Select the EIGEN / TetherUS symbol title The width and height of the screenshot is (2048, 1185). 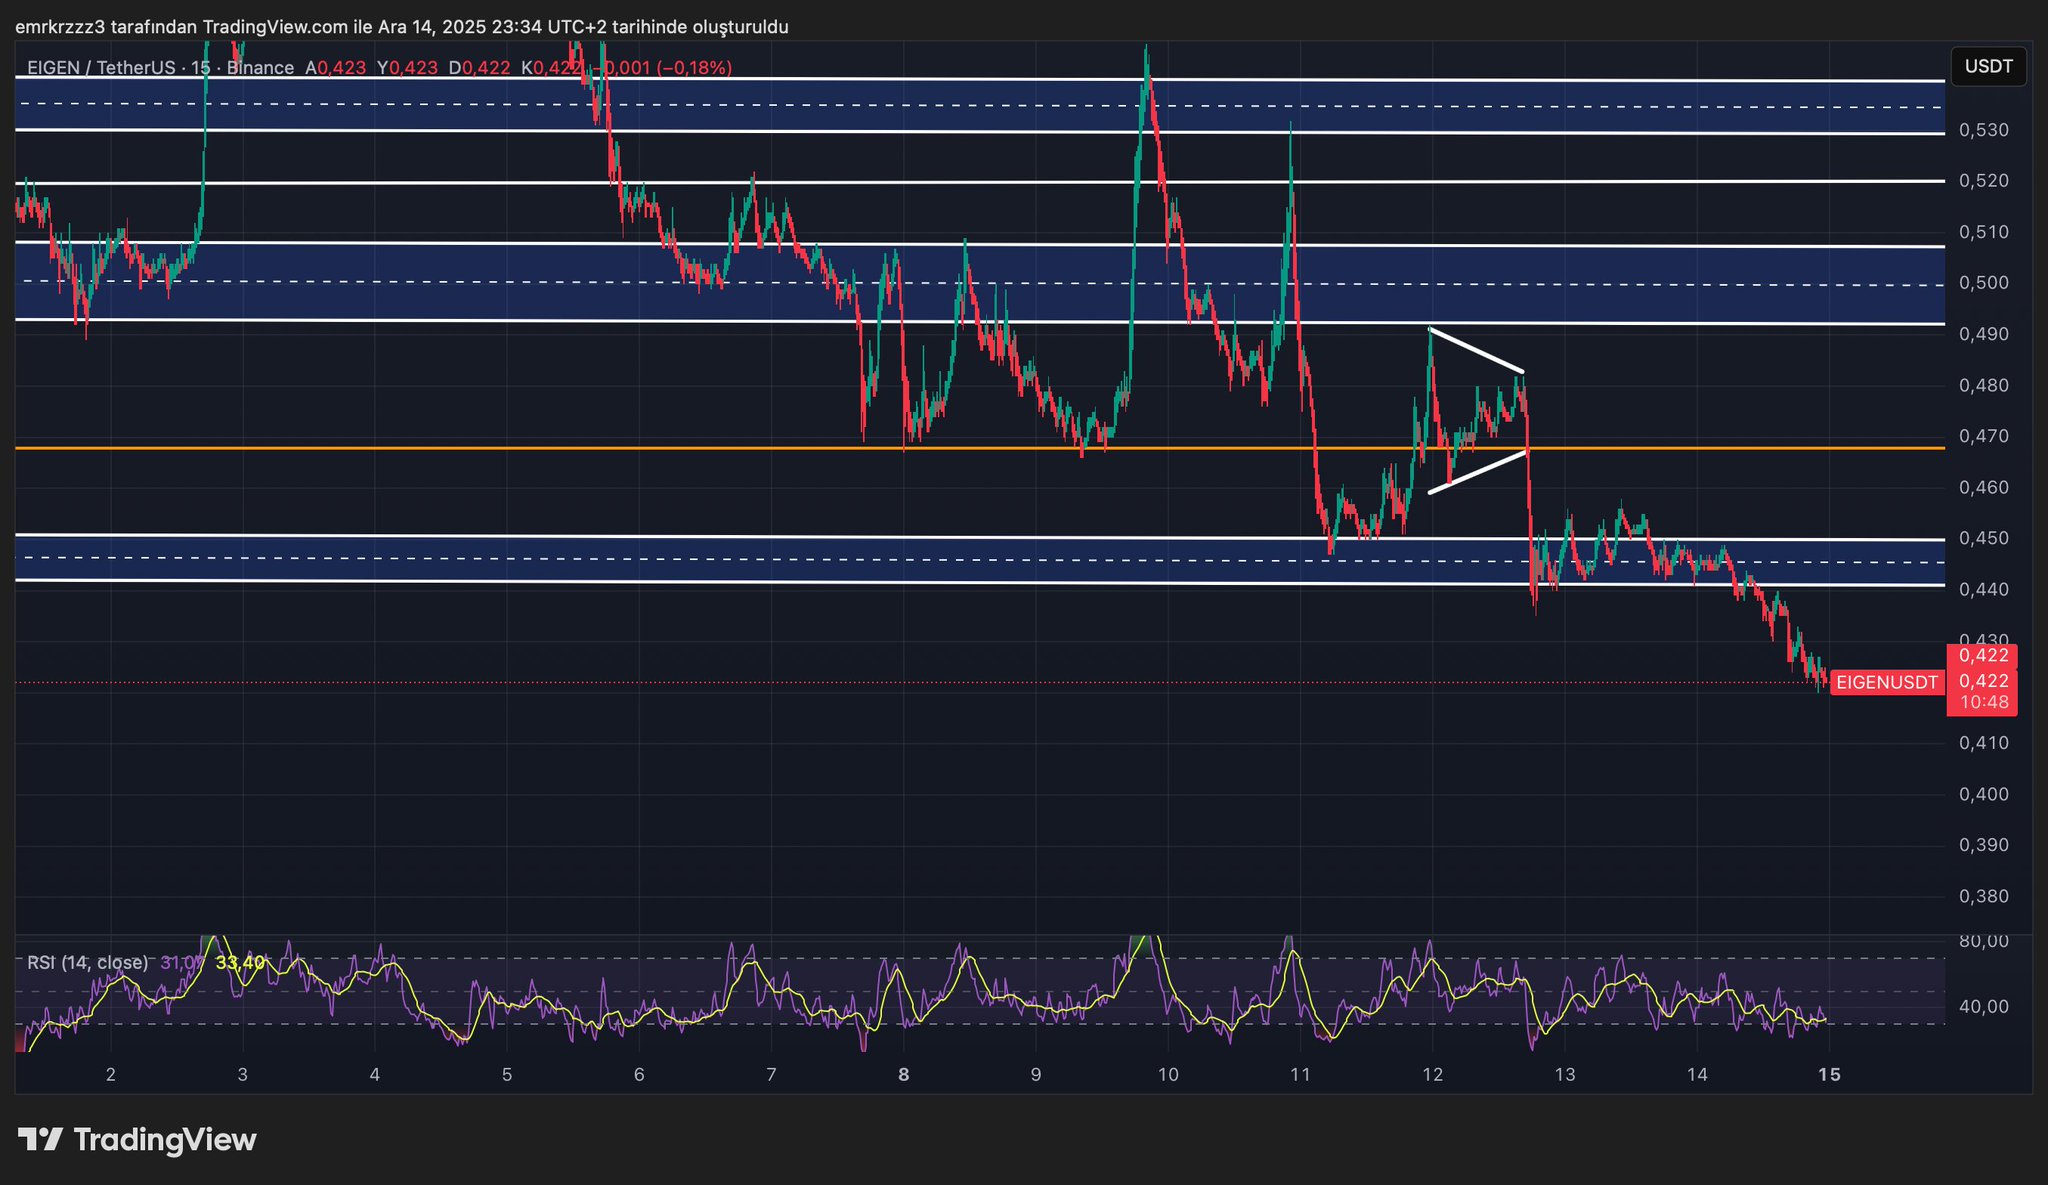pos(100,68)
